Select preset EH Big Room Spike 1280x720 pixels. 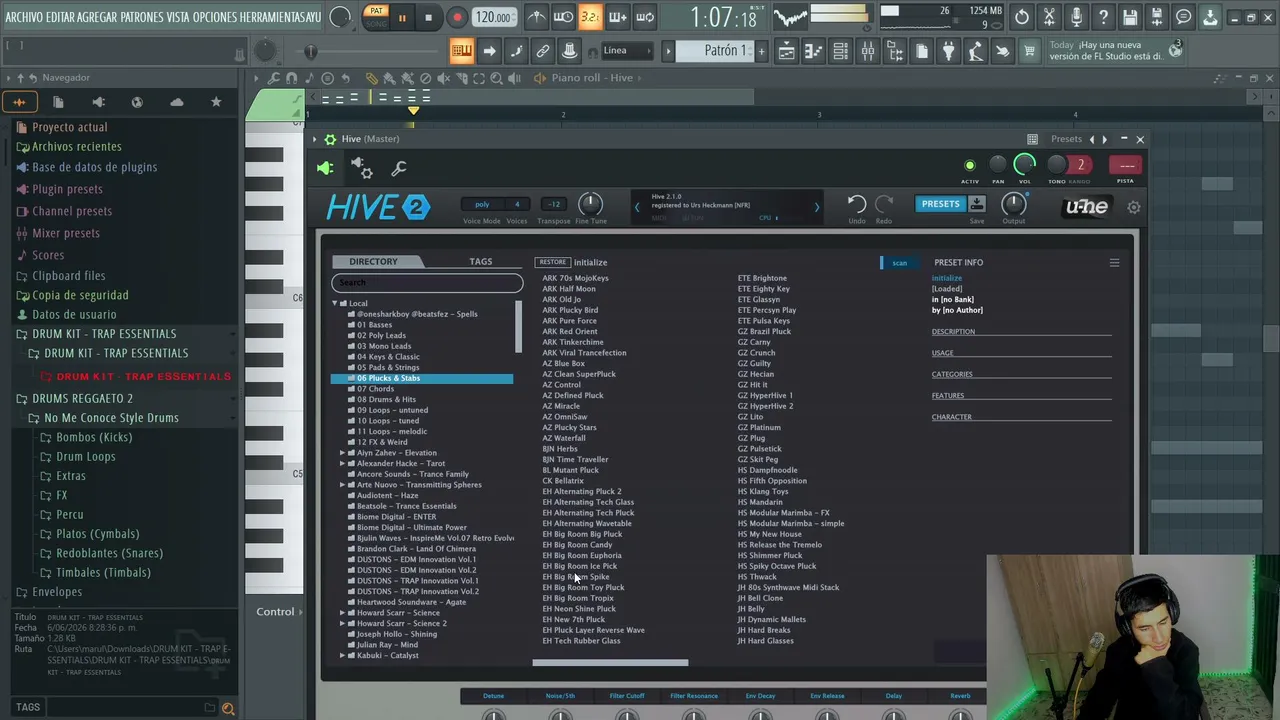pos(575,577)
